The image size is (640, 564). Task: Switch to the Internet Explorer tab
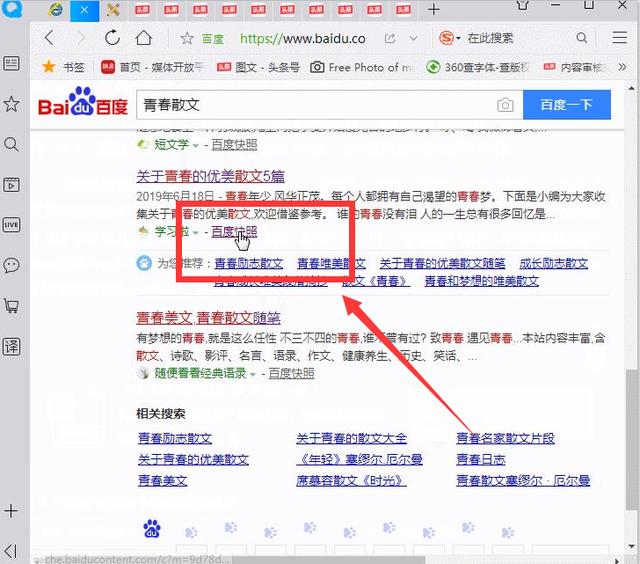(56, 10)
